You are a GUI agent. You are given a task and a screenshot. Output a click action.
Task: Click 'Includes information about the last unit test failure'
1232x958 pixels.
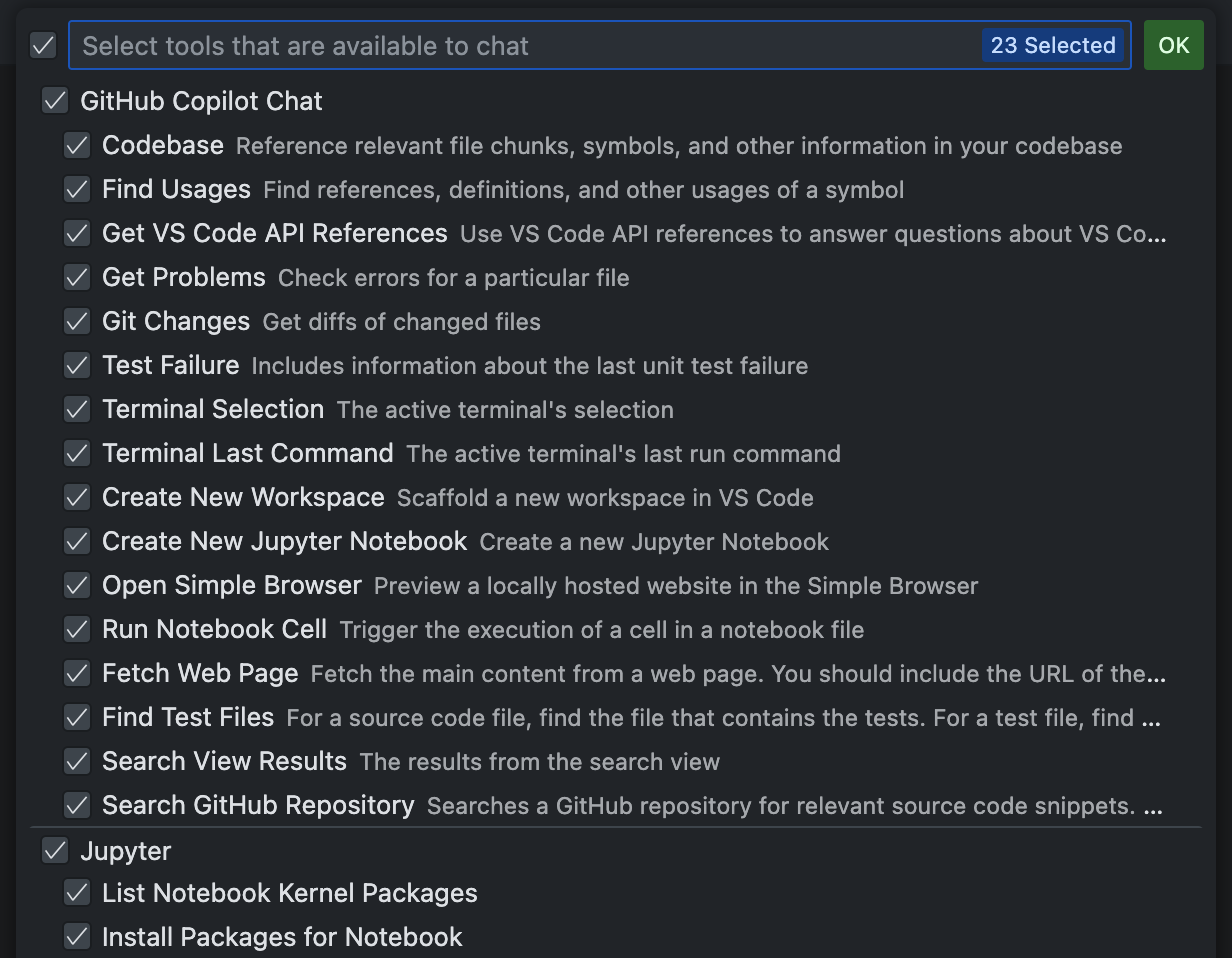530,366
